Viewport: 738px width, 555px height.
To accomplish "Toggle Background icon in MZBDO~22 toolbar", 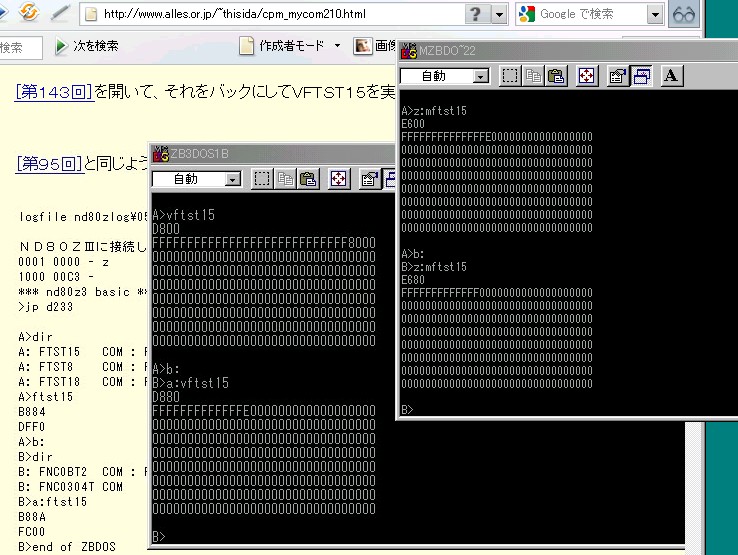I will (x=641, y=76).
